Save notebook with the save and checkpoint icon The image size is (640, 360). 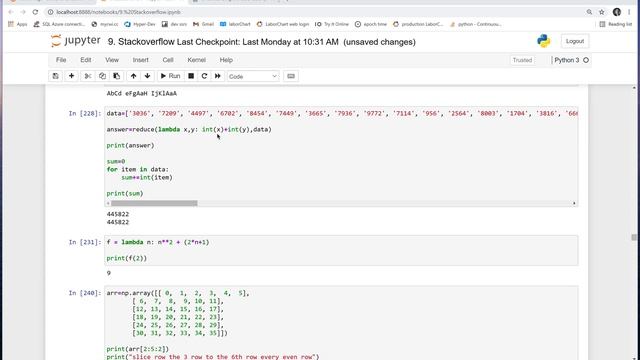(56, 76)
